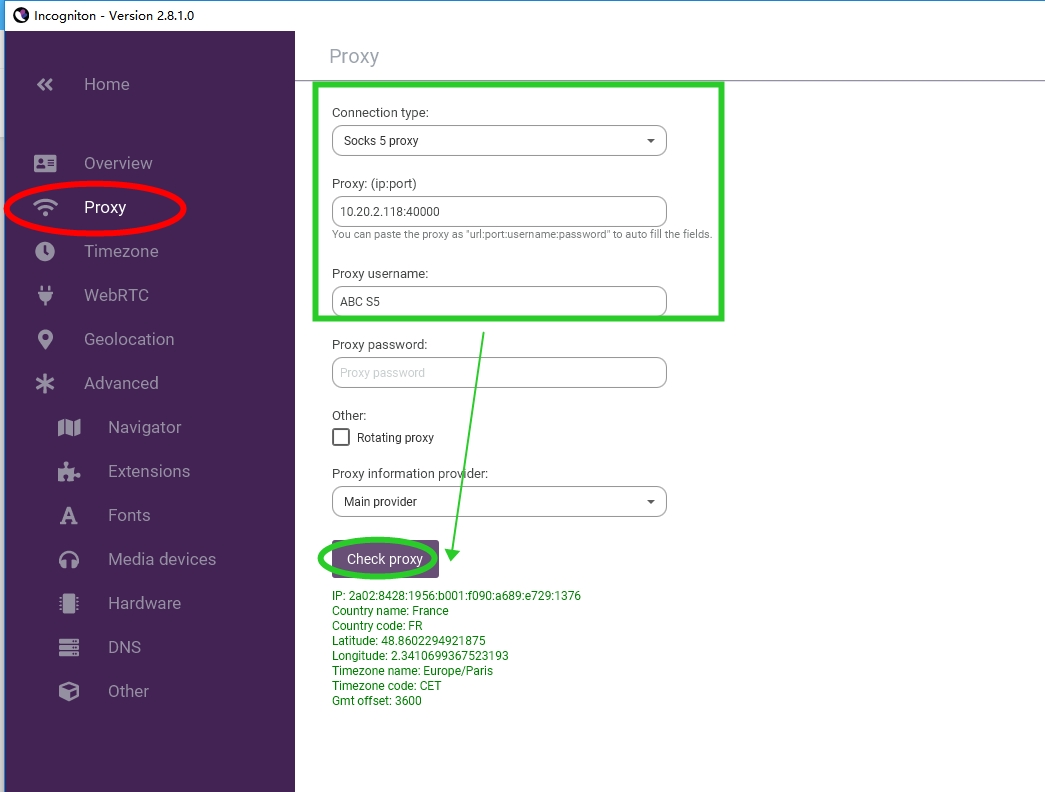This screenshot has height=792, width=1045.
Task: Click the double chevron collapse icon beside Home
Action: (x=45, y=85)
